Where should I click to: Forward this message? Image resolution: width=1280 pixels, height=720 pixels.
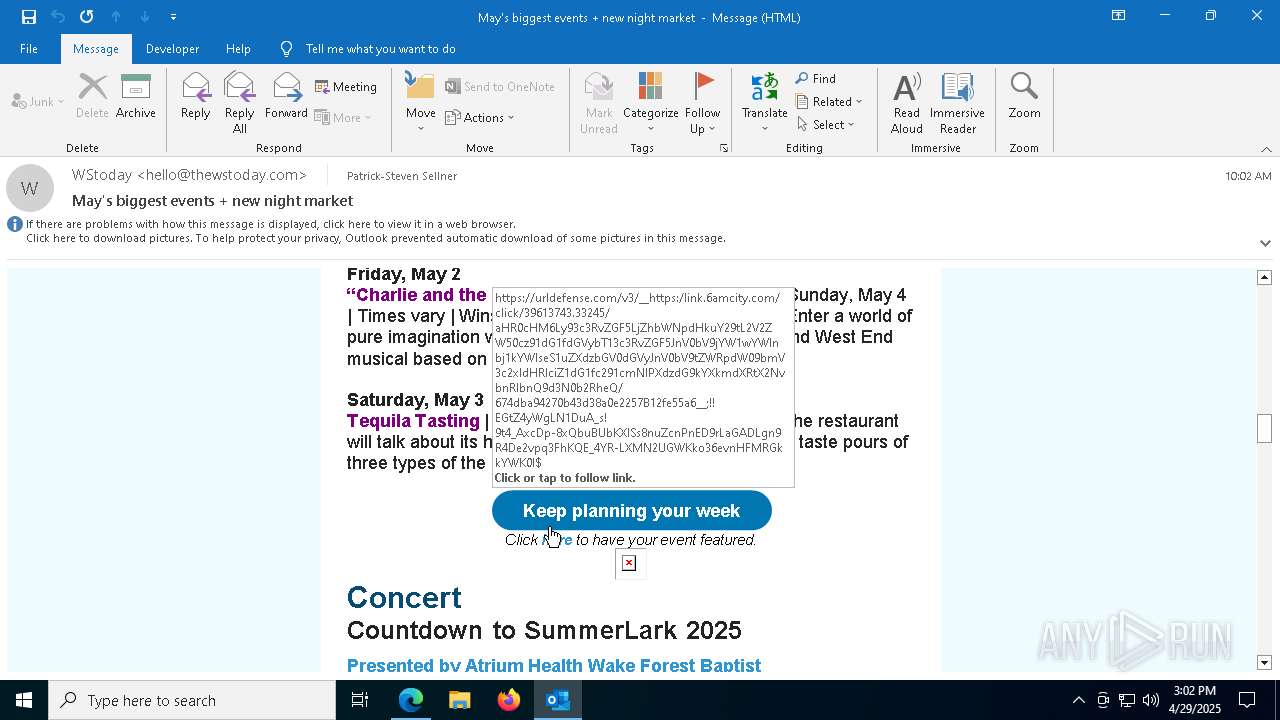[x=287, y=97]
